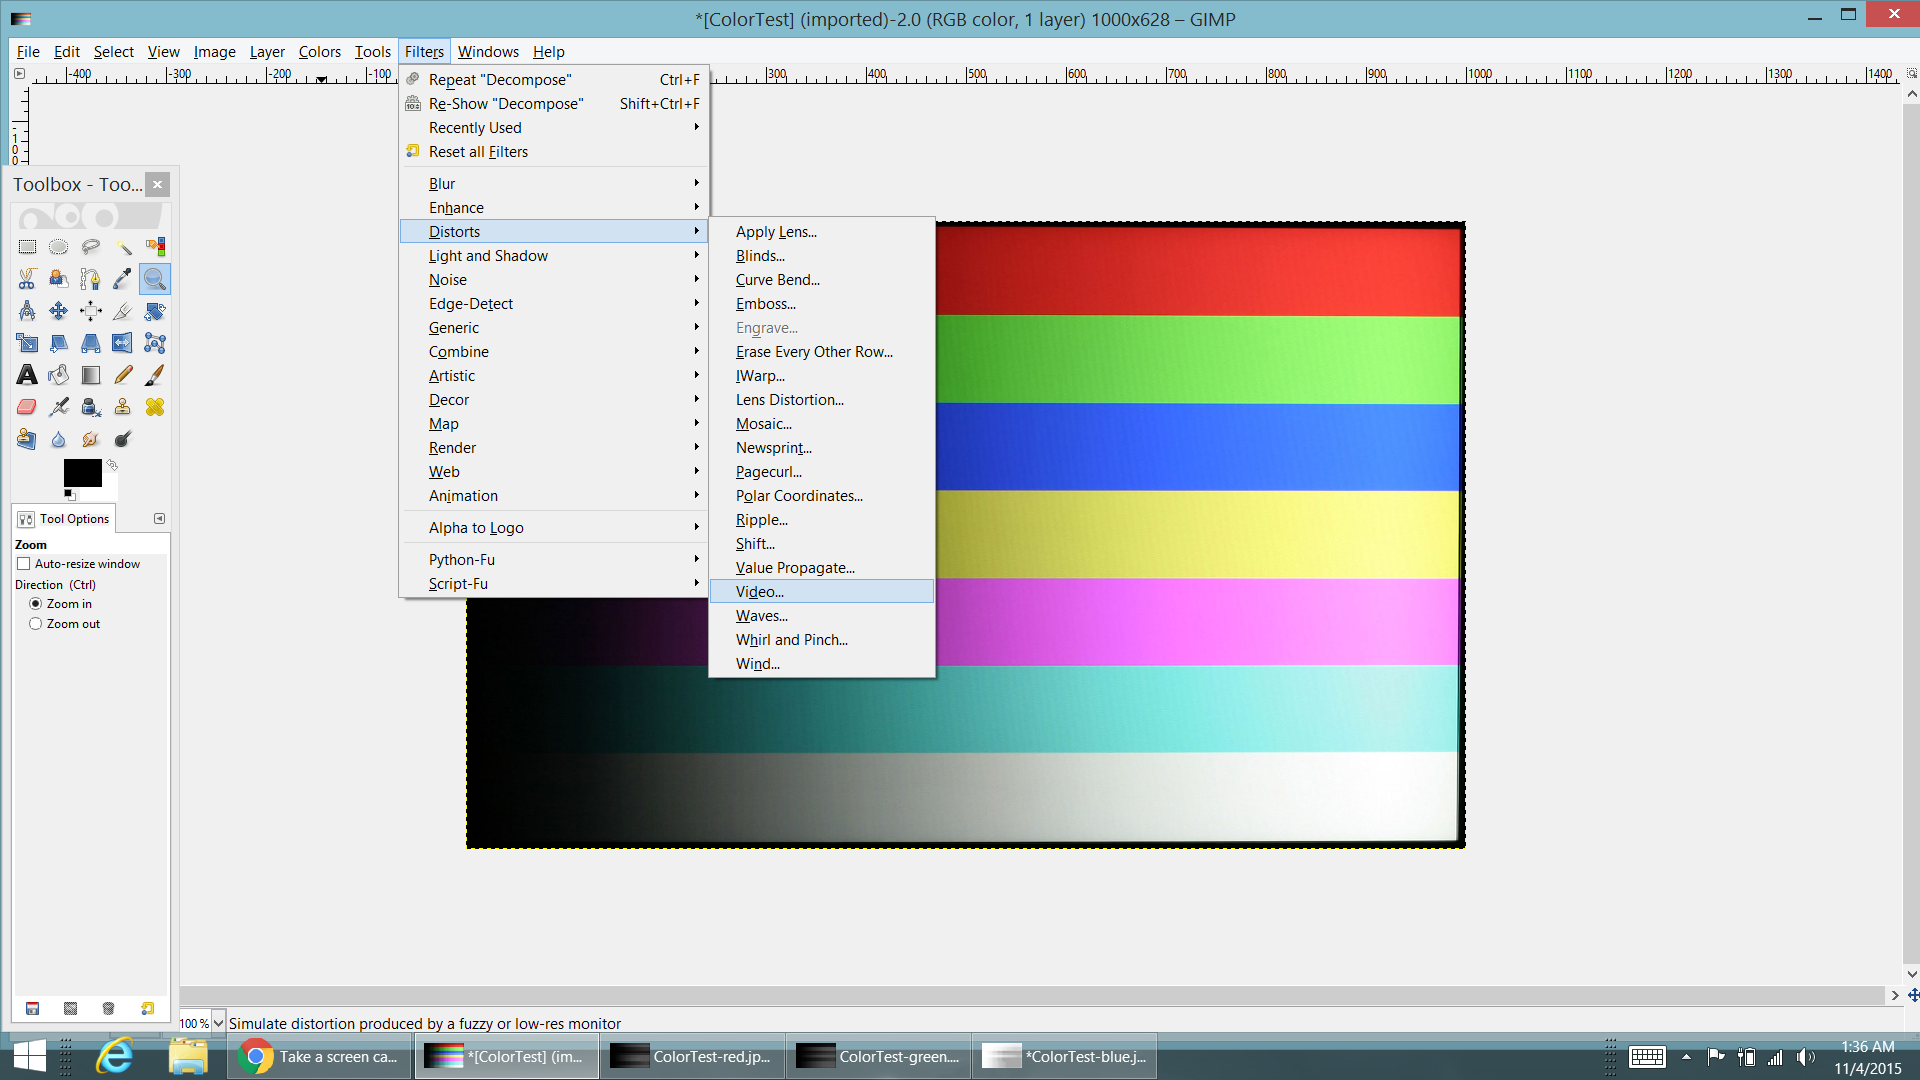The image size is (1920, 1080).
Task: Click Reset all Filters
Action: pos(554,151)
